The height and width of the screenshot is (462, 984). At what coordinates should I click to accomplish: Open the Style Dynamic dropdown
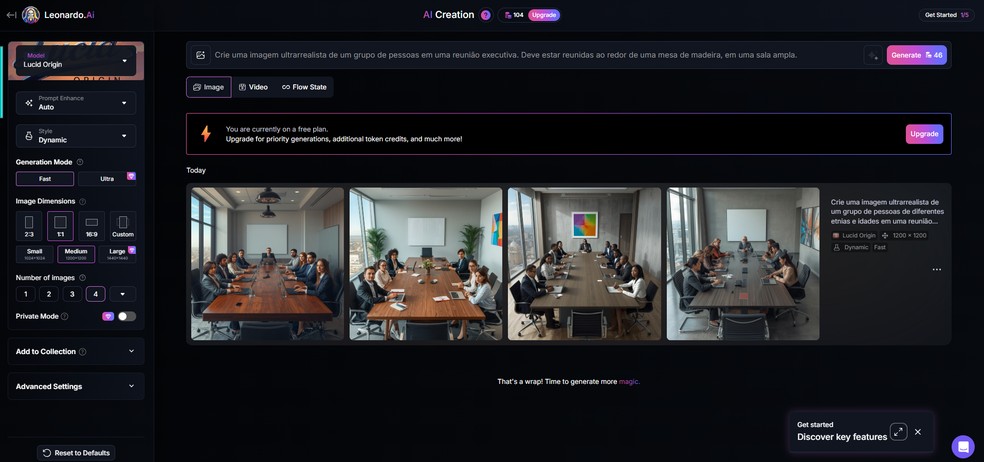click(x=76, y=136)
